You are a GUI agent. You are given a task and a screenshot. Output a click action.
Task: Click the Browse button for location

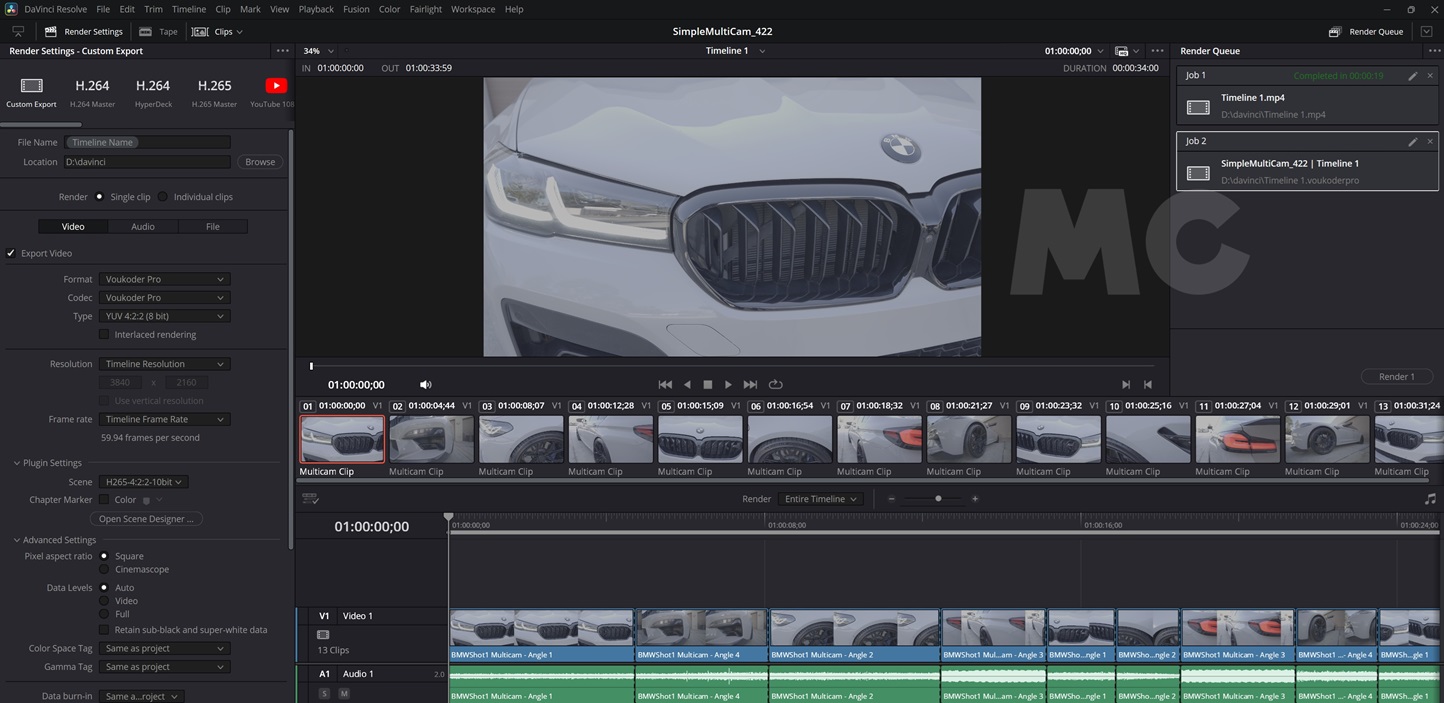(260, 162)
